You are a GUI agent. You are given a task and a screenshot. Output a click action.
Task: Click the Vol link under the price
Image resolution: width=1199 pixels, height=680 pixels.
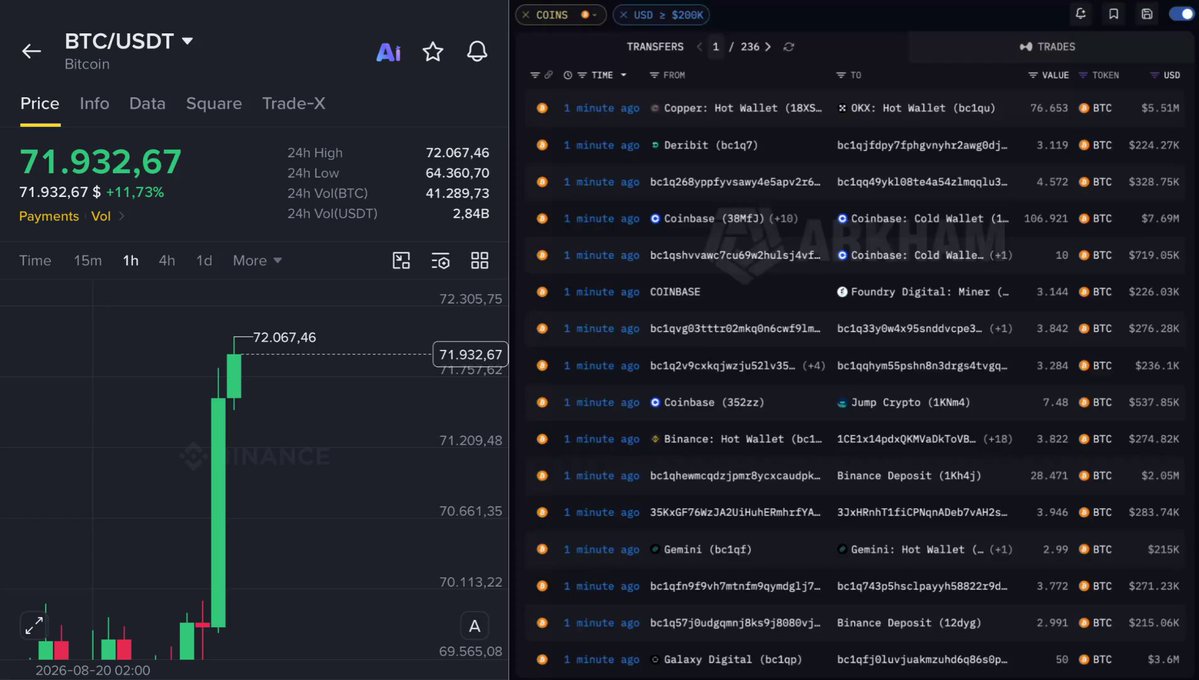(101, 216)
